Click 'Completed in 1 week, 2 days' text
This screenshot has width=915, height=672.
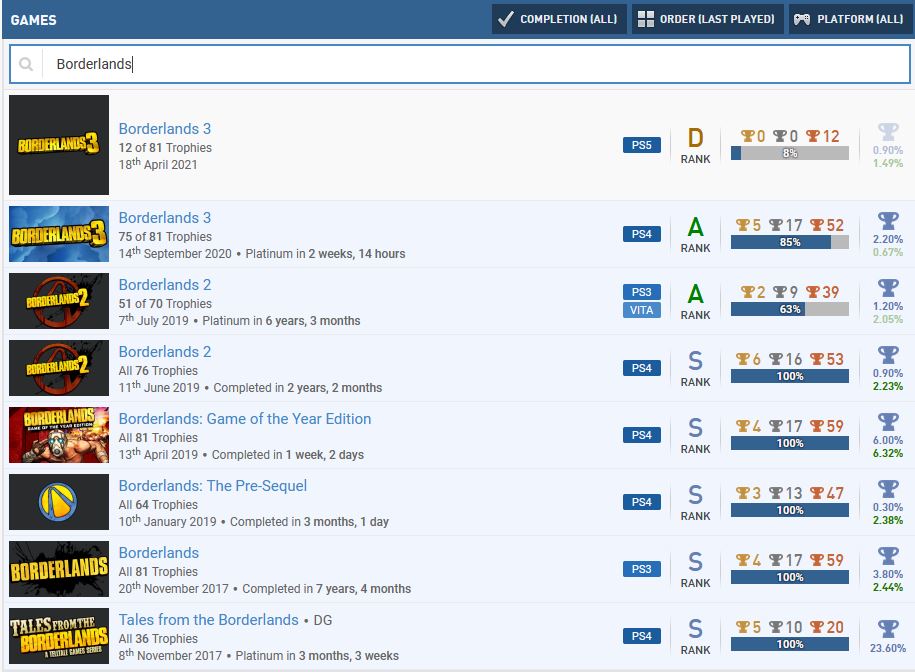[288, 455]
